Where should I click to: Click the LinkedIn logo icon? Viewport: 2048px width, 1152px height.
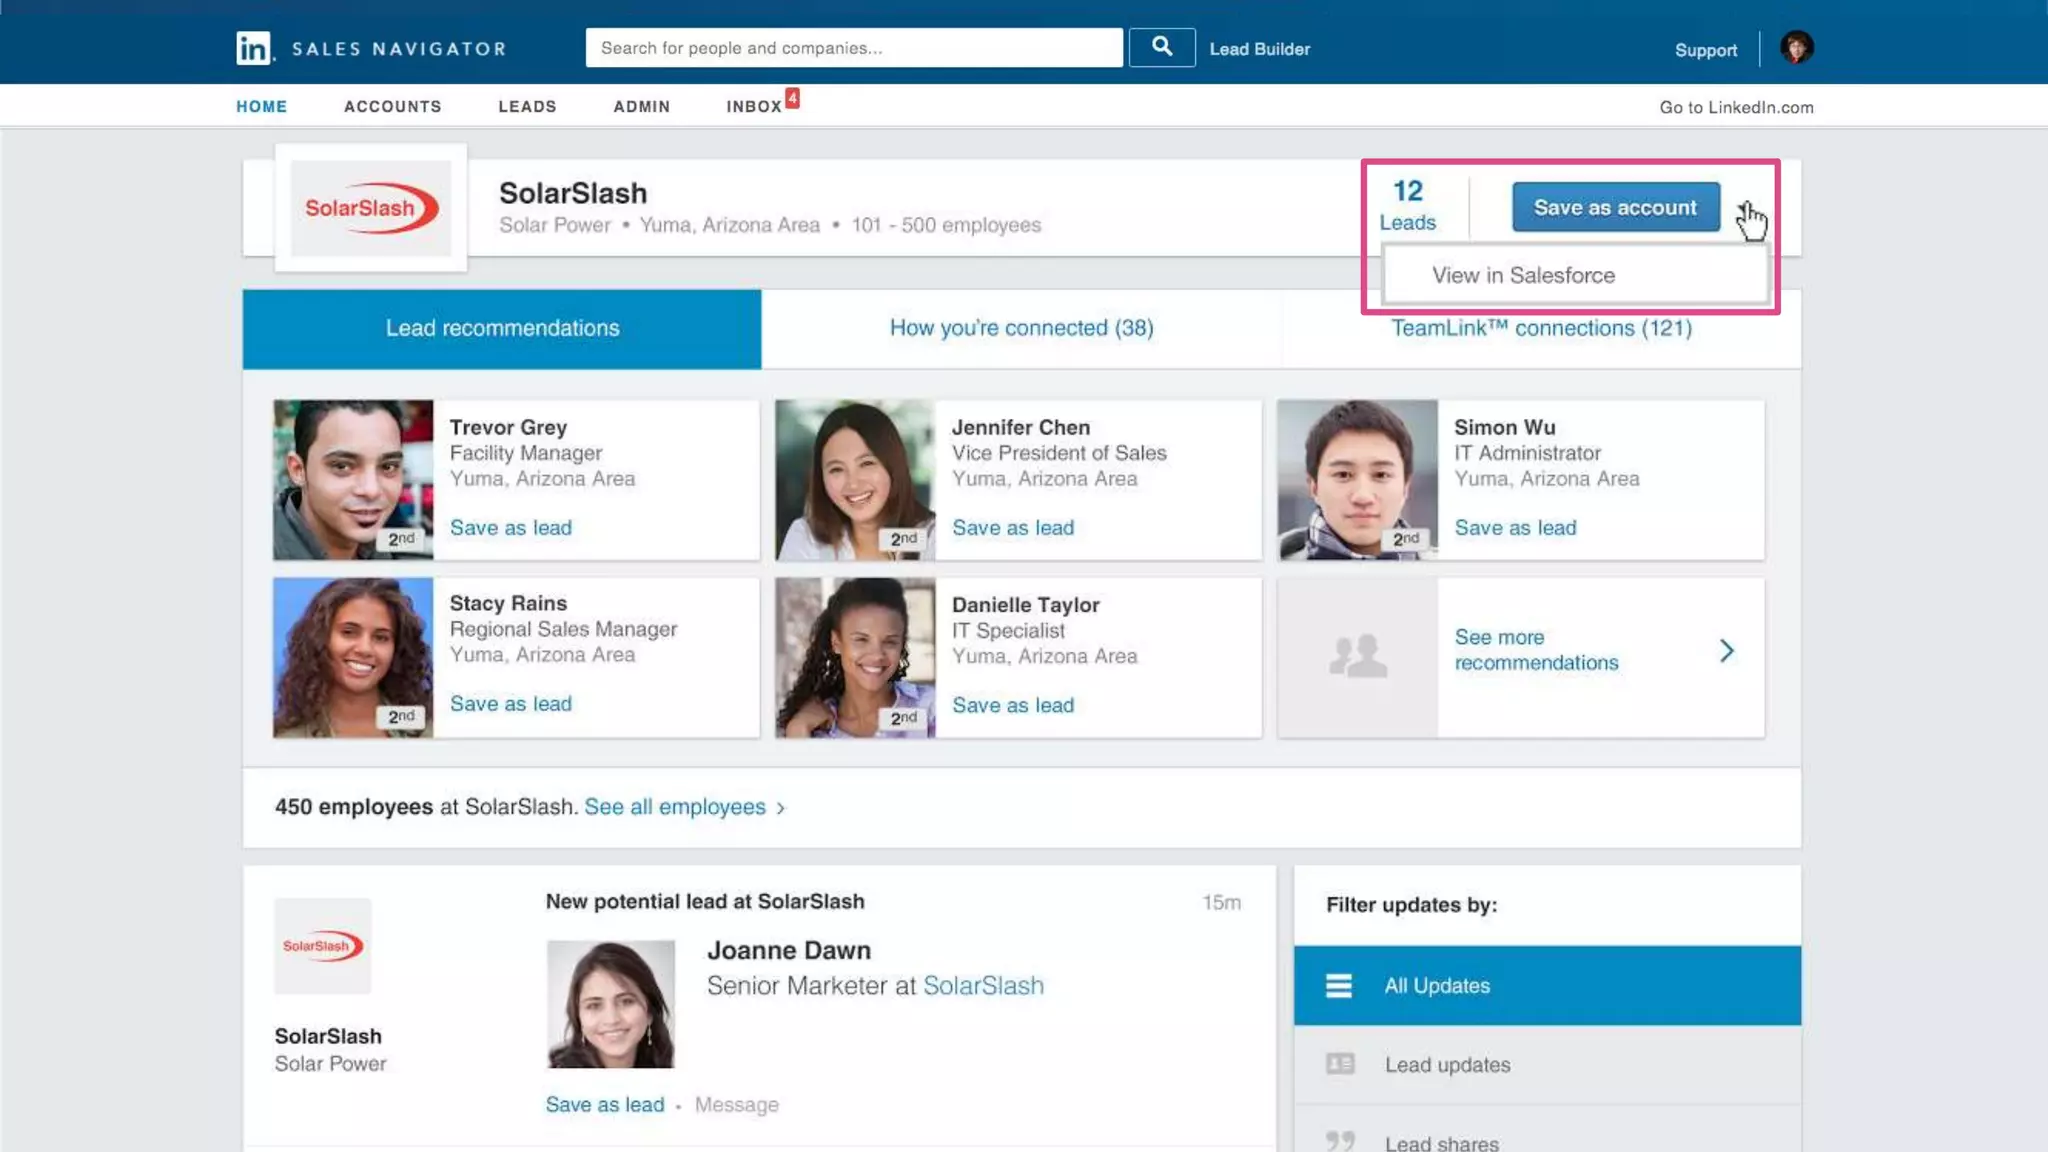tap(253, 48)
